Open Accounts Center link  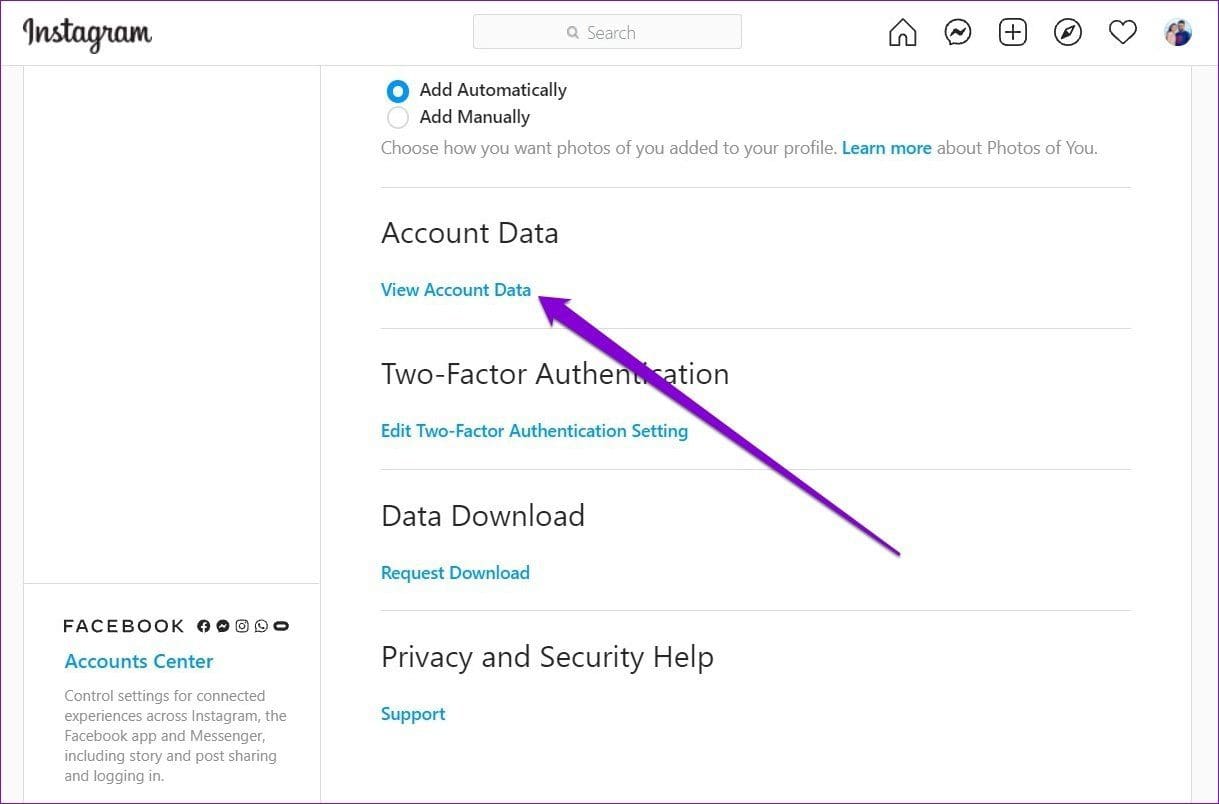coord(139,661)
